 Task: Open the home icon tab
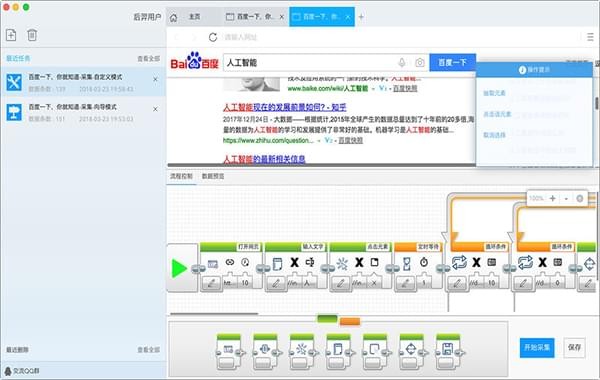173,18
